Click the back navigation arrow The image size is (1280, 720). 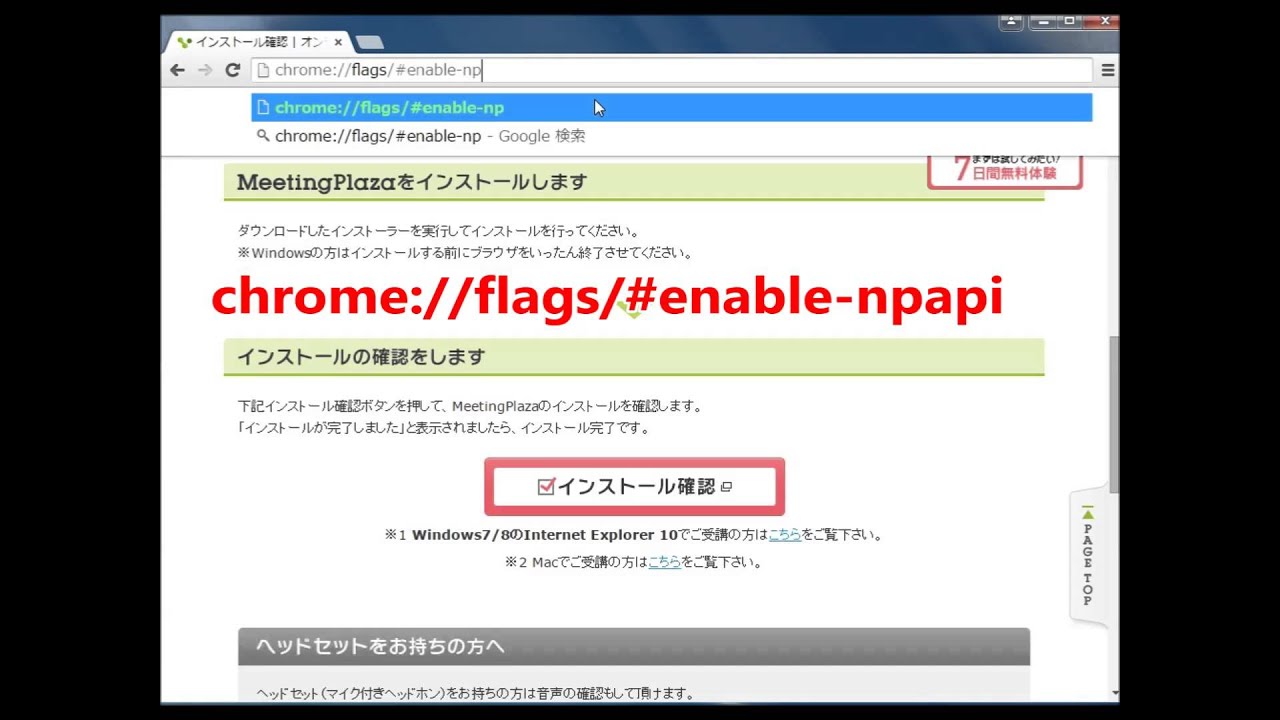177,69
